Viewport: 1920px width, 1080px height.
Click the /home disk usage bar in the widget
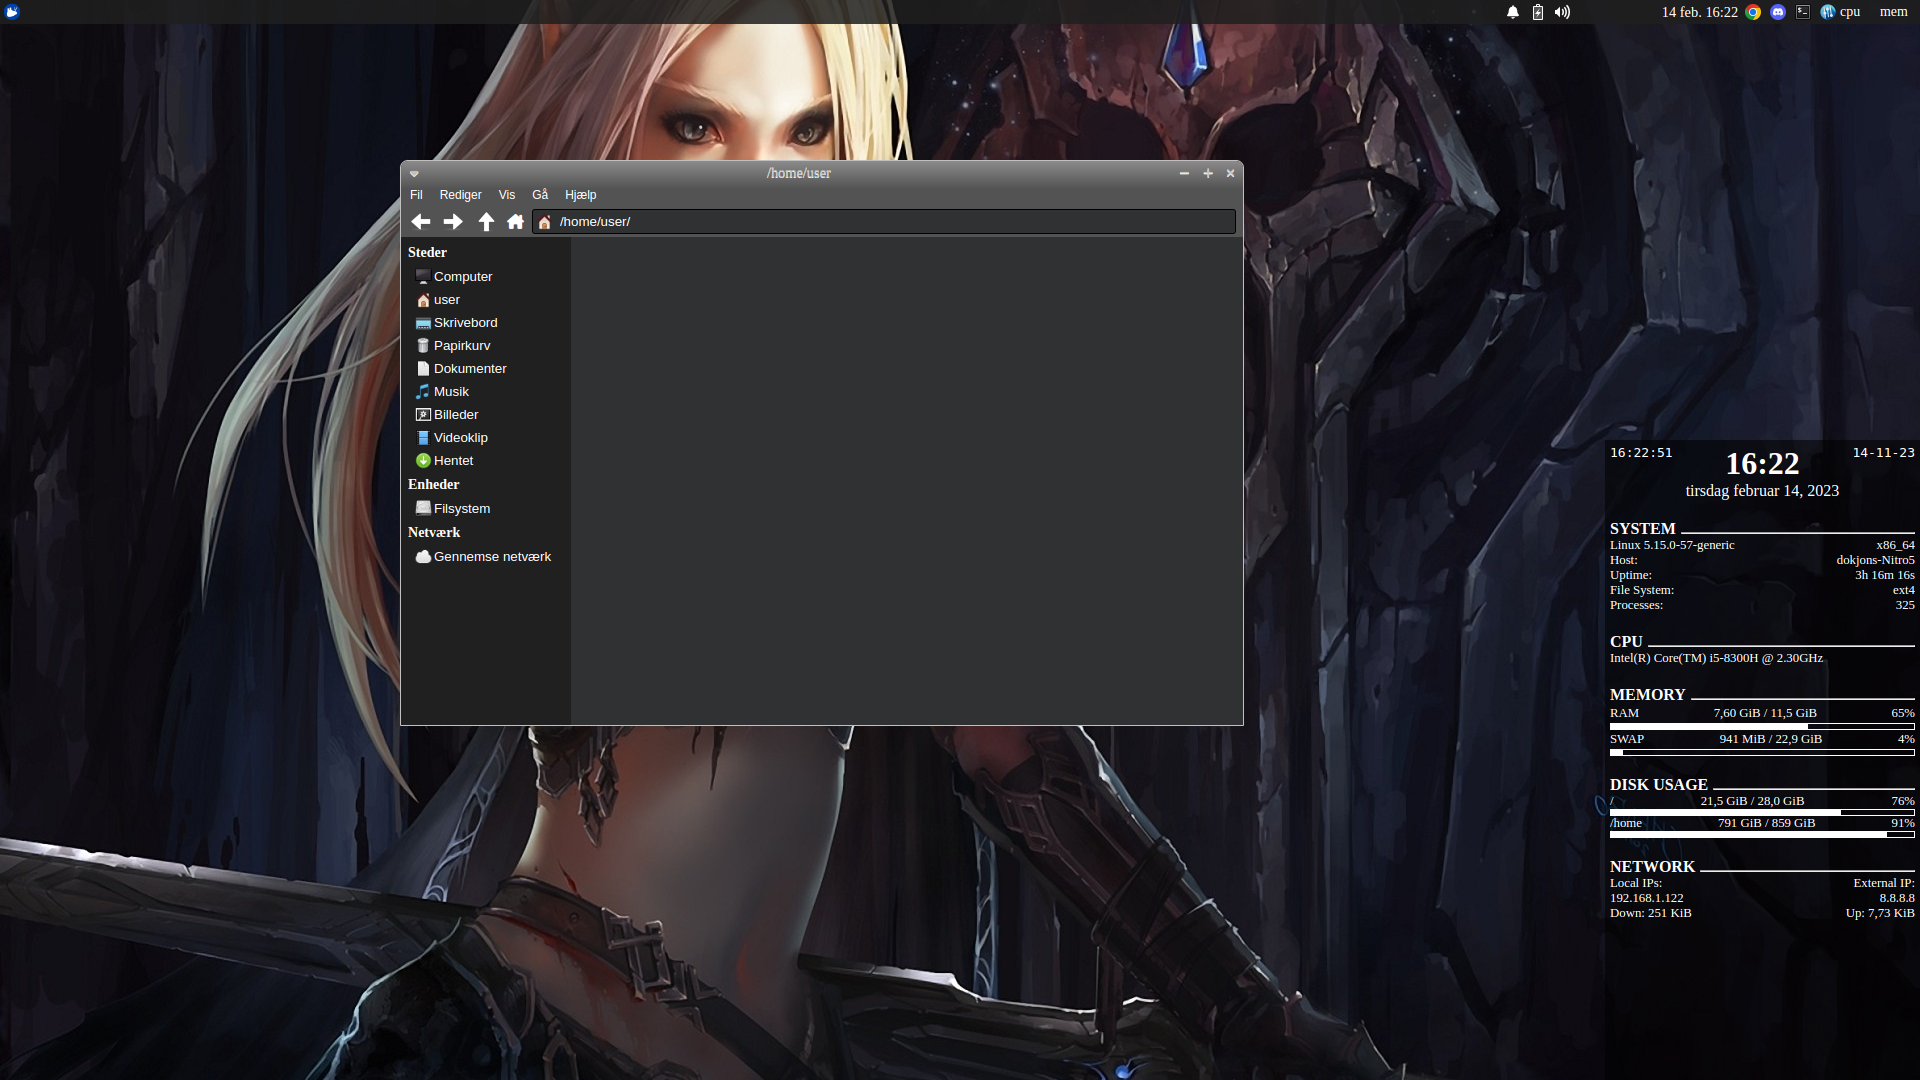(1762, 834)
